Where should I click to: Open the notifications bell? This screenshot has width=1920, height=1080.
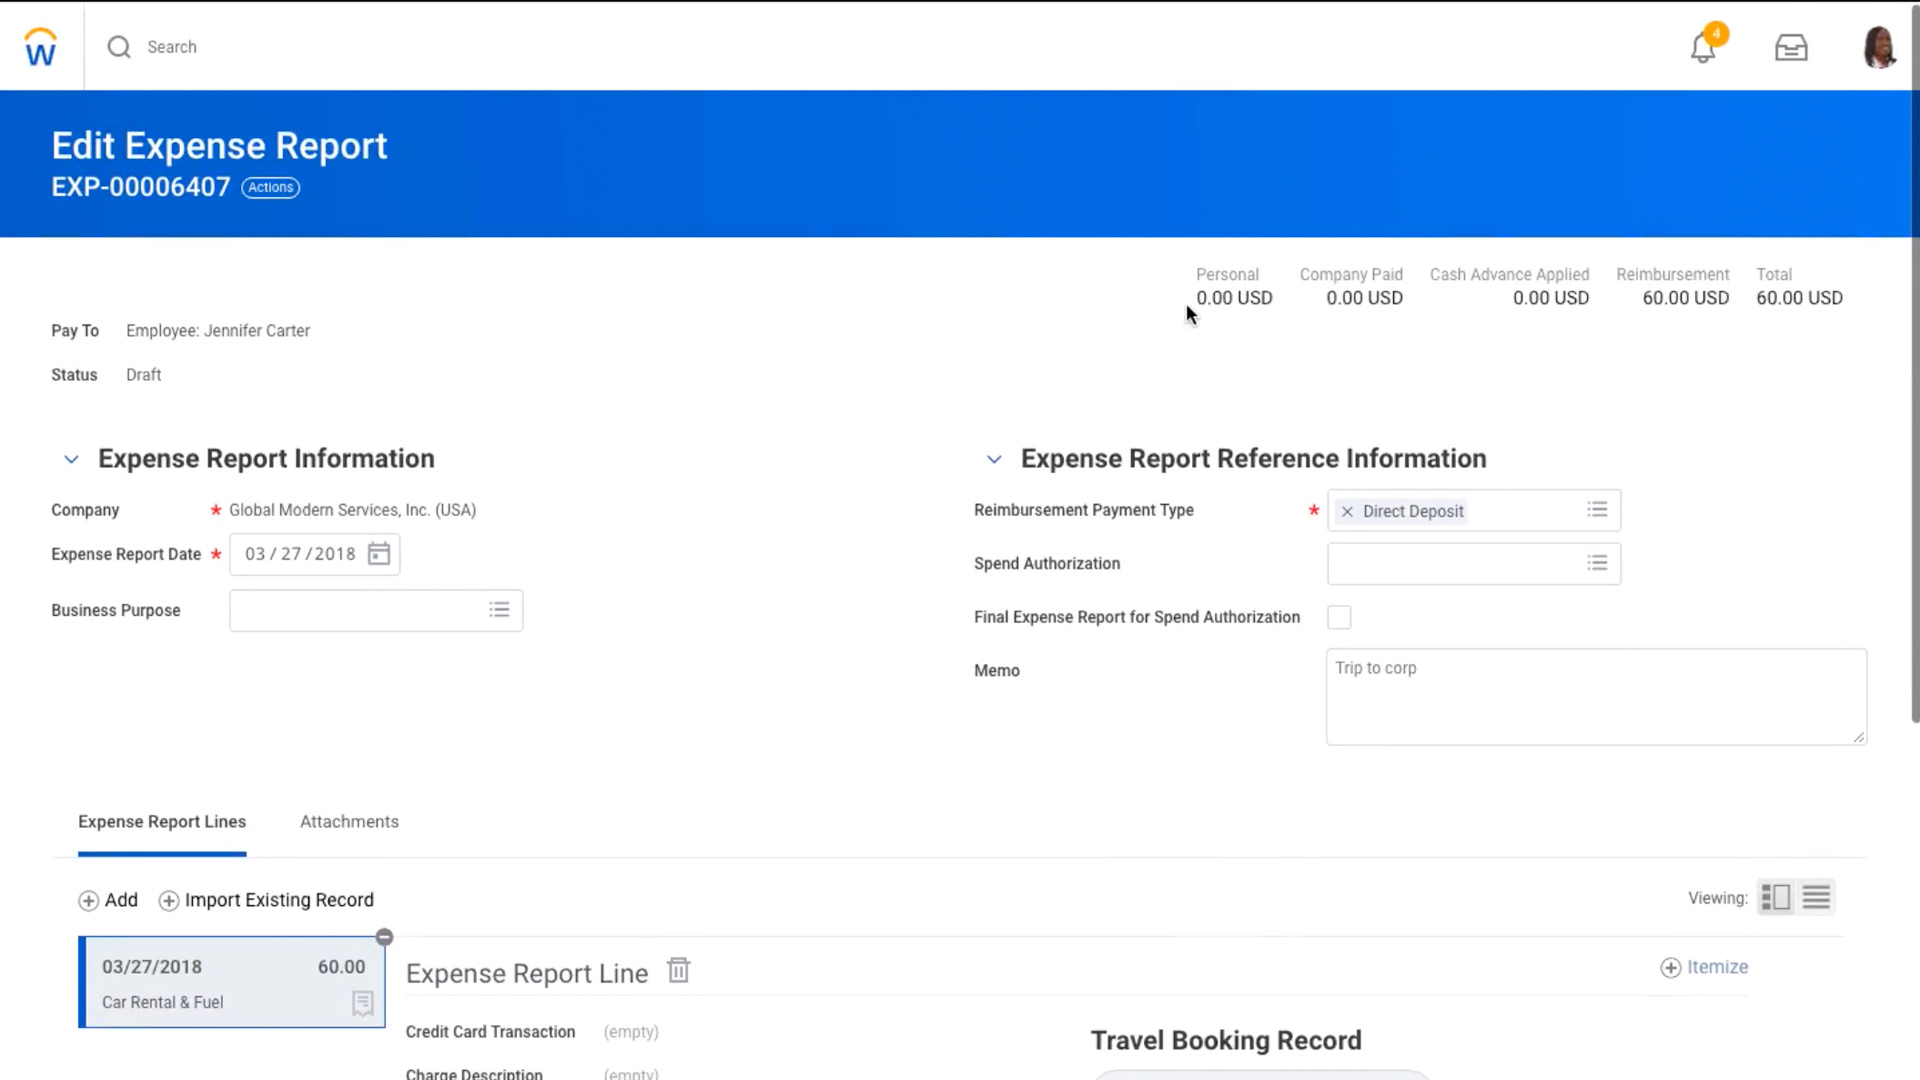click(1703, 47)
